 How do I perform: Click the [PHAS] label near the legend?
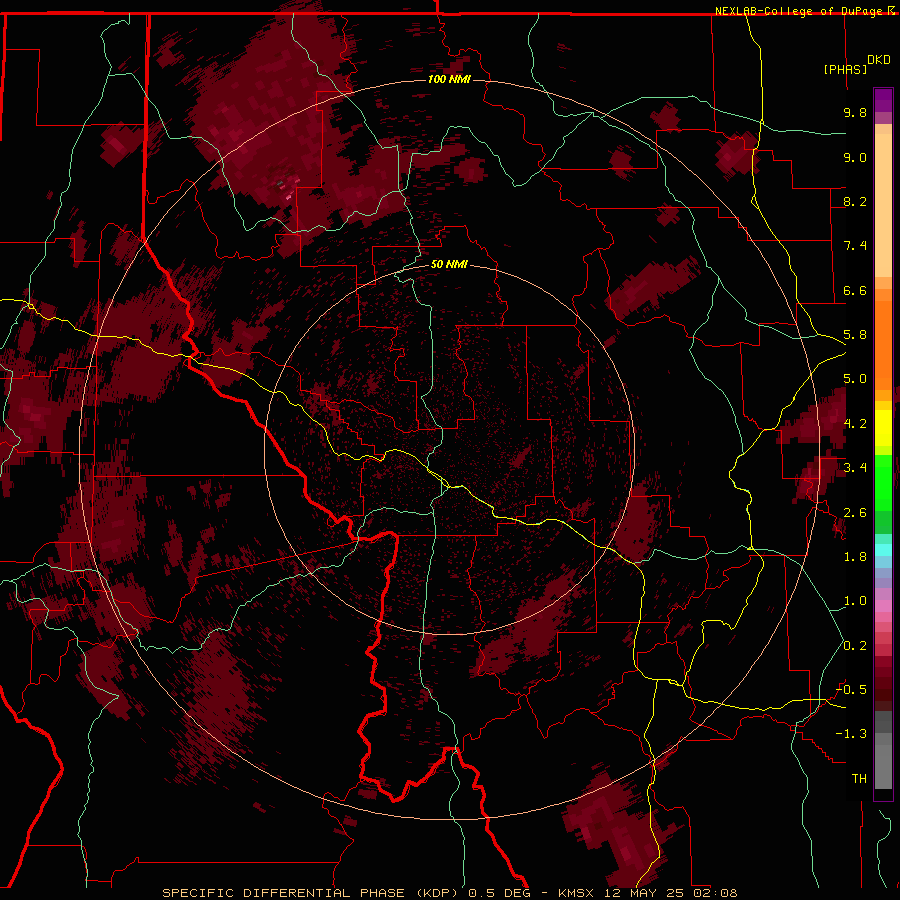pyautogui.click(x=845, y=69)
